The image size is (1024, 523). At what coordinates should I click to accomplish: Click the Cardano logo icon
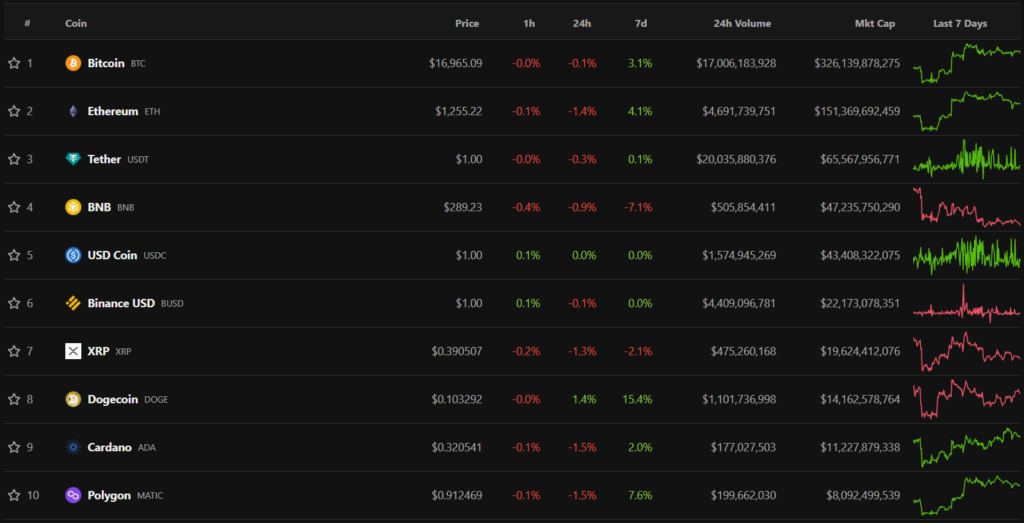pos(73,447)
